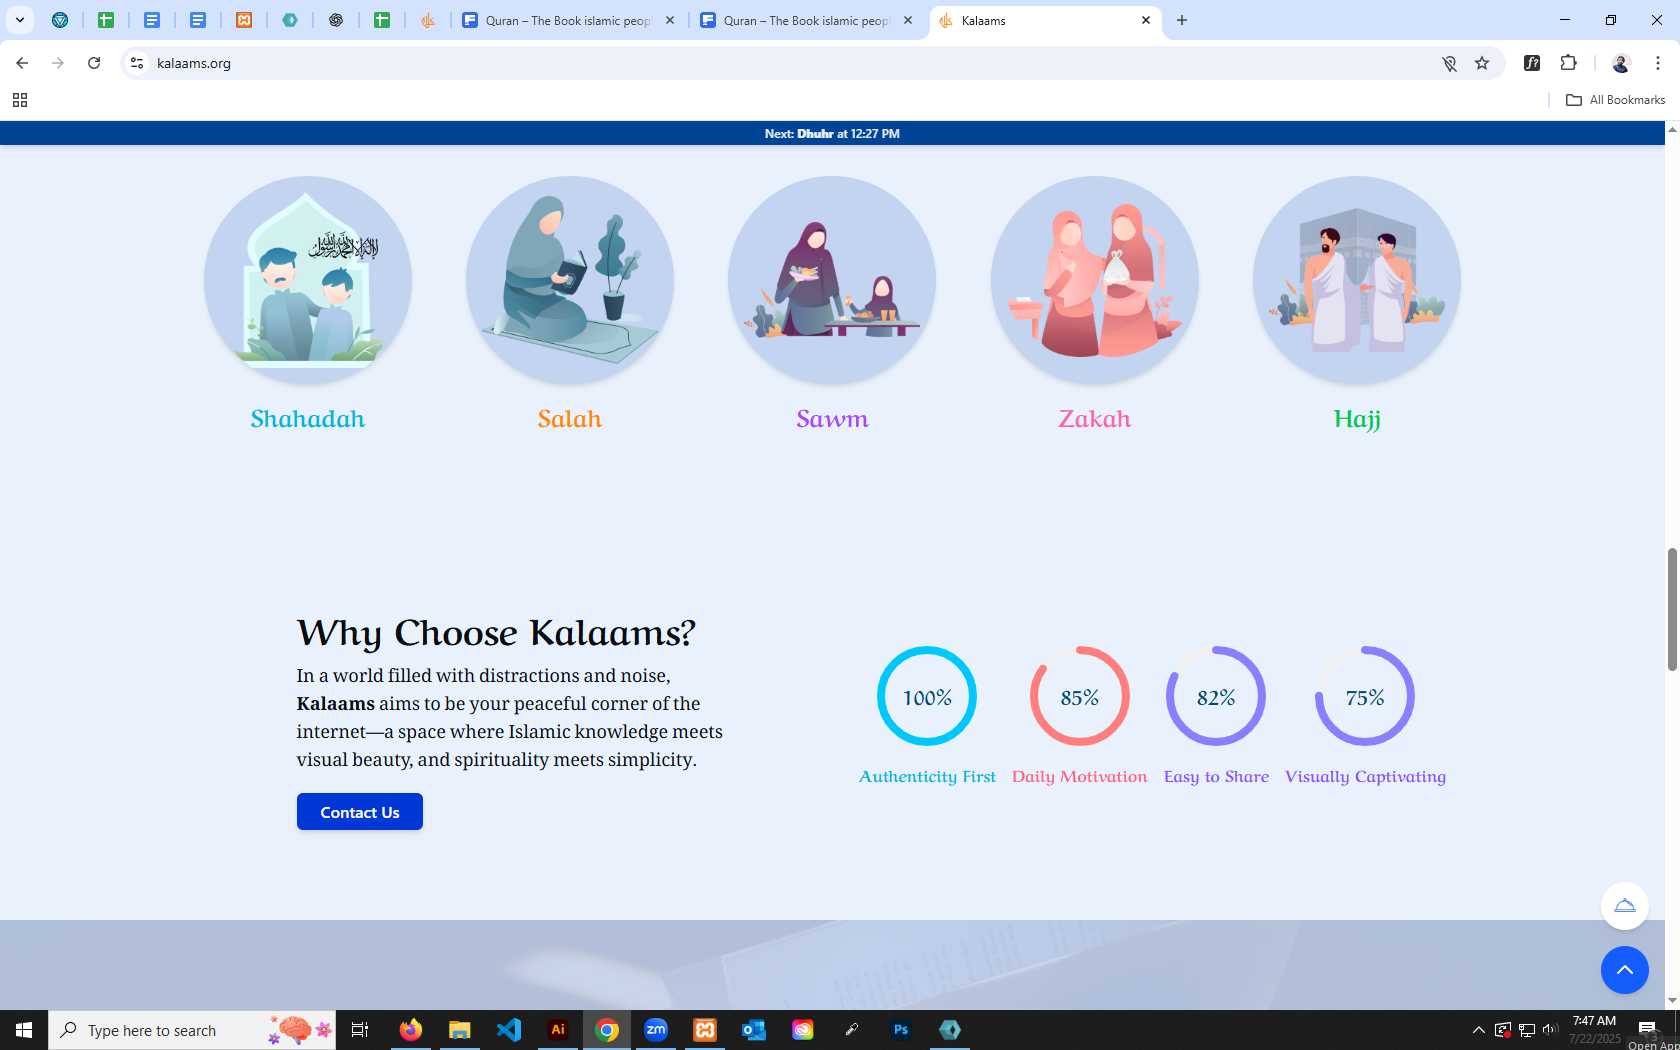Click the Shahadah heading link

pyautogui.click(x=308, y=419)
